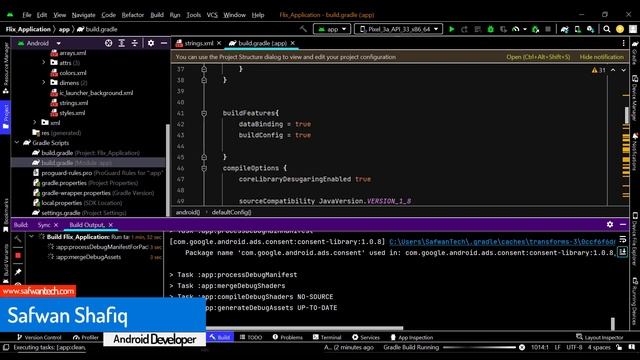Open dropdown arrow beside Profile icon
This screenshot has width=640, height=360.
click(x=524, y=29)
